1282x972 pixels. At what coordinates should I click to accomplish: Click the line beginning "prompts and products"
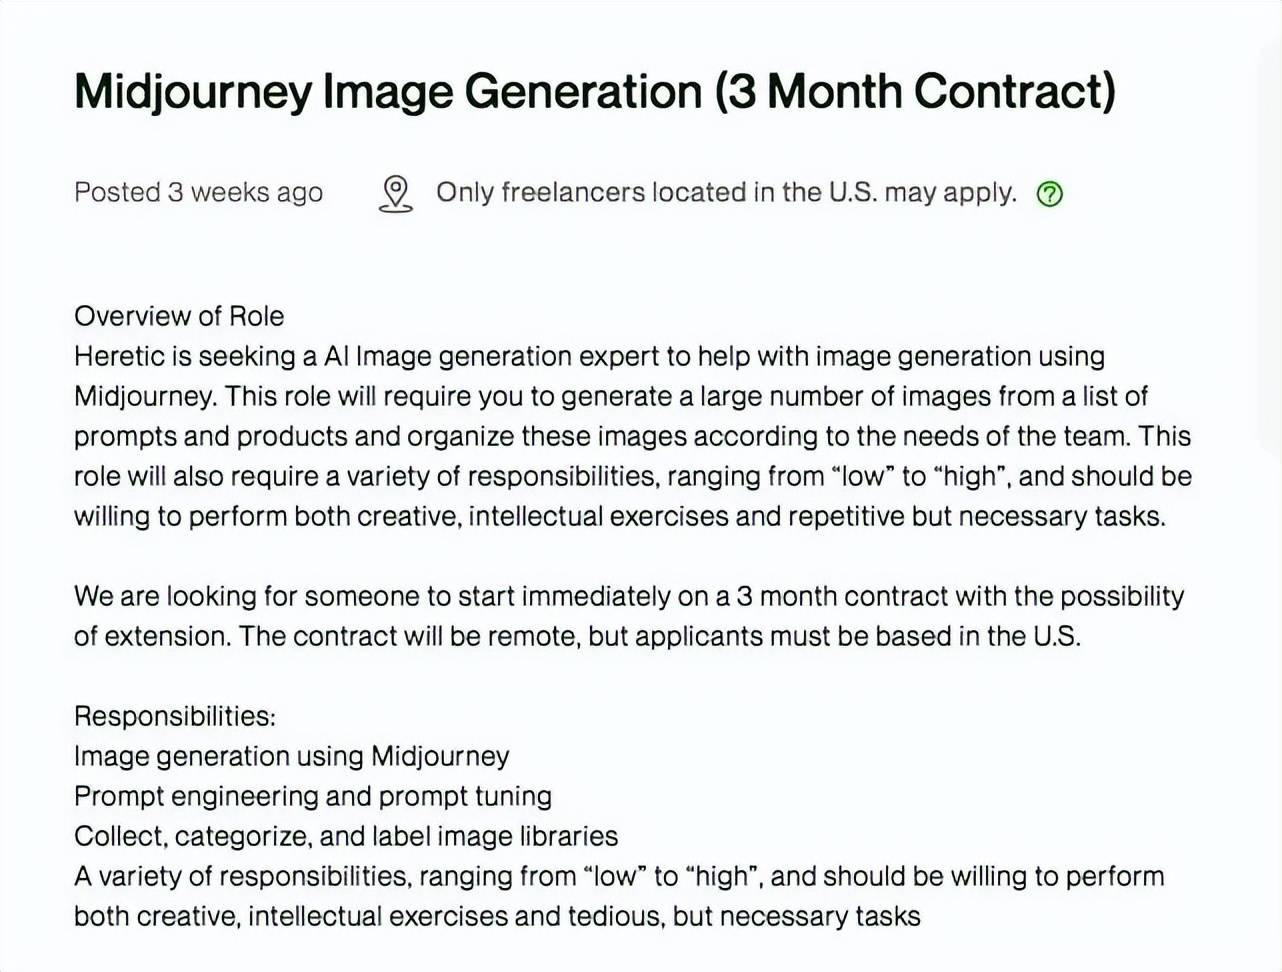[x=632, y=436]
